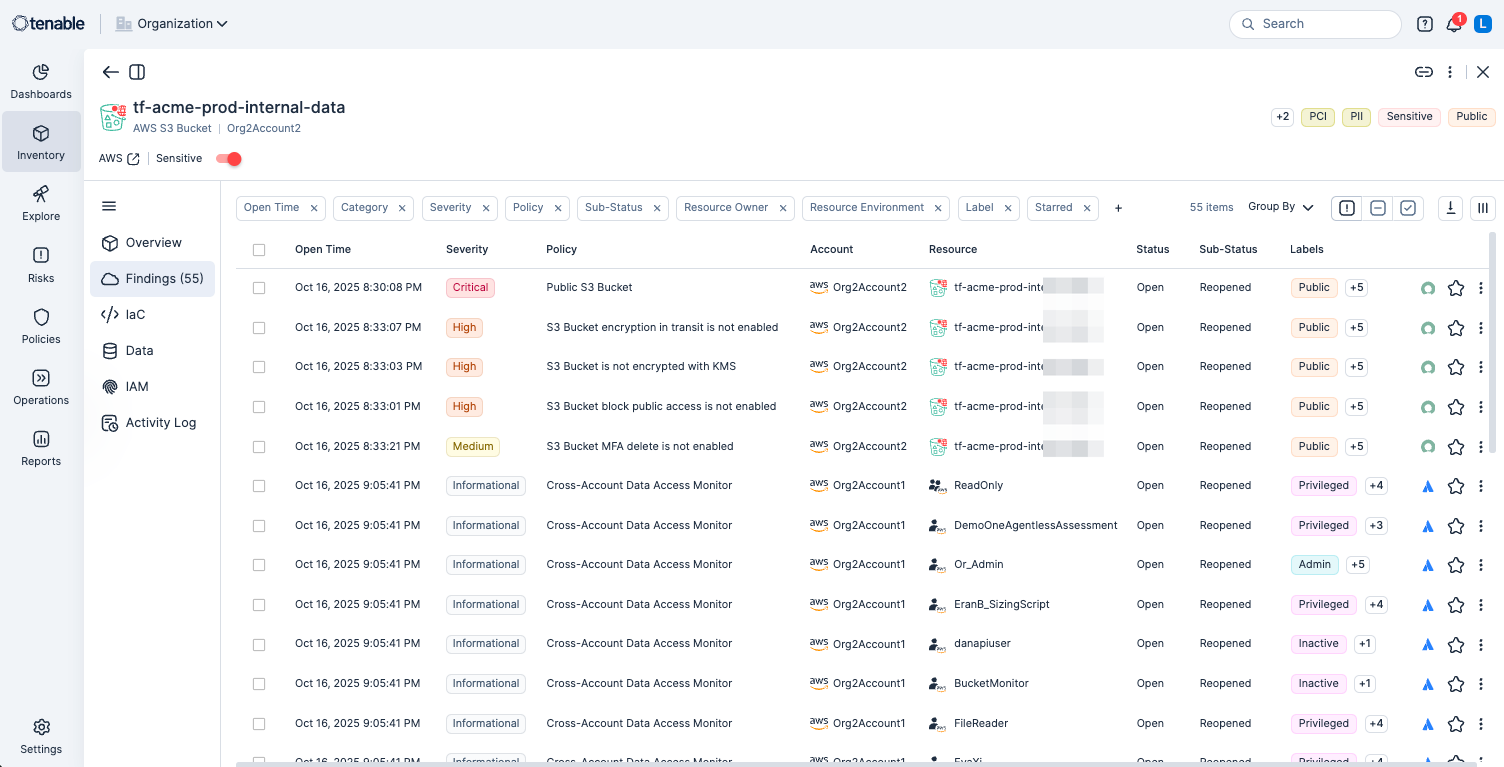Copy link using the chain icon
Viewport: 1504px width, 767px height.
(x=1423, y=72)
